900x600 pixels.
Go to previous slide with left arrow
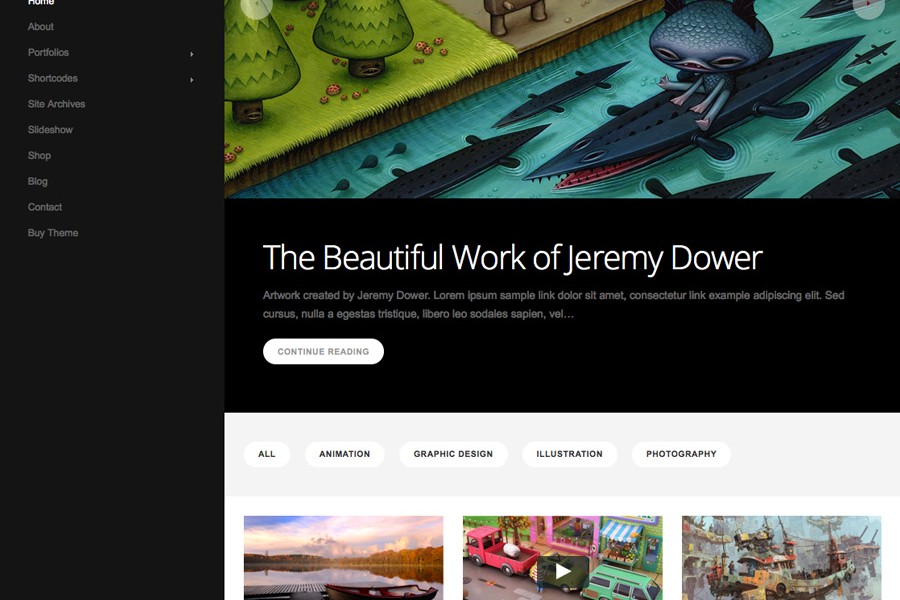click(256, 7)
